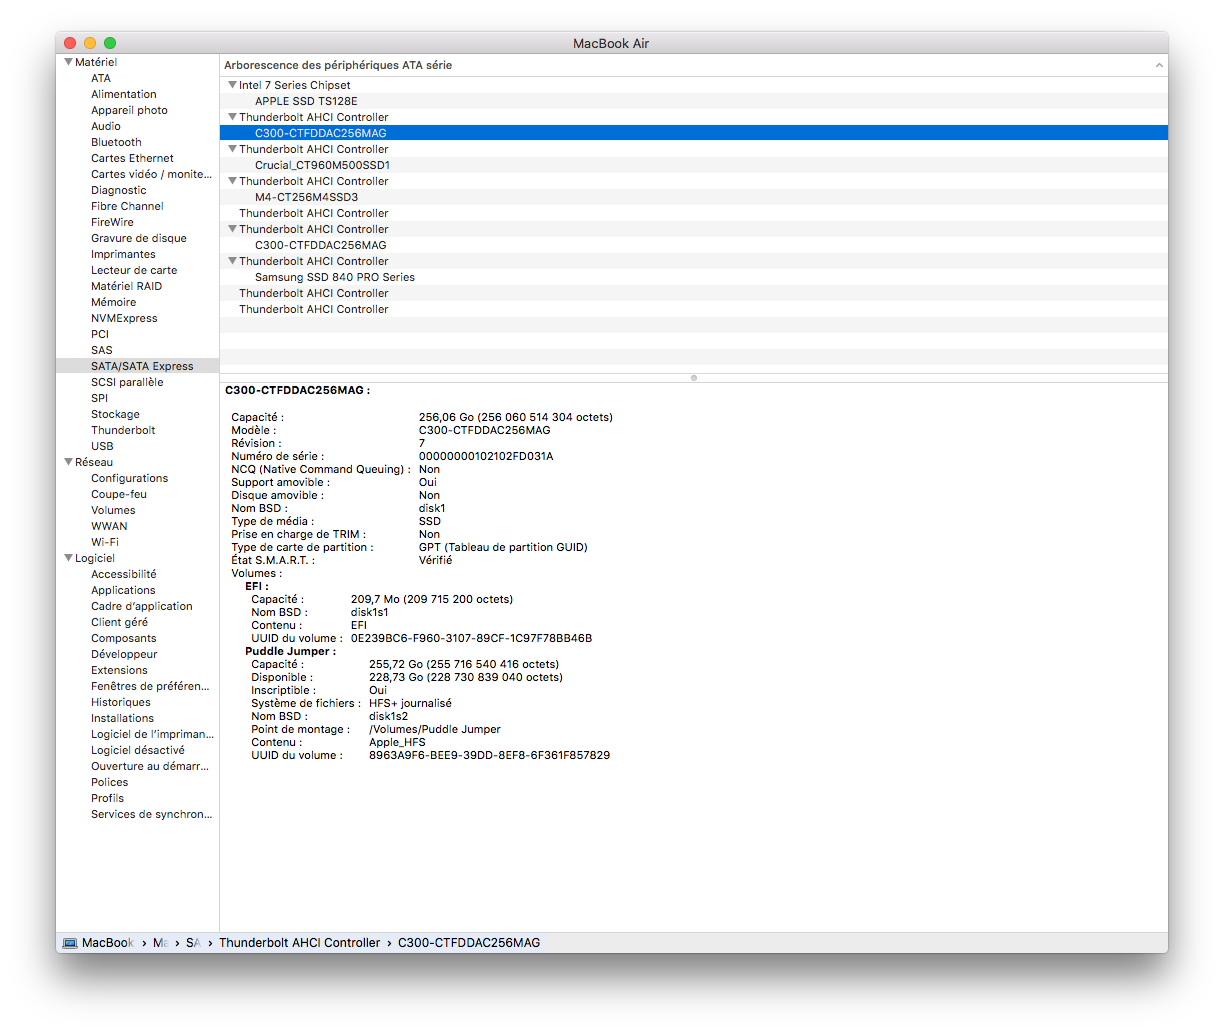Image resolution: width=1224 pixels, height=1033 pixels.
Task: Open Historiques entry
Action: point(121,702)
